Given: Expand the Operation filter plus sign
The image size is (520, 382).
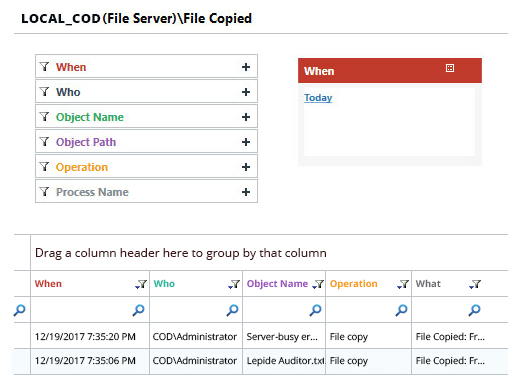Looking at the screenshot, I should point(246,167).
